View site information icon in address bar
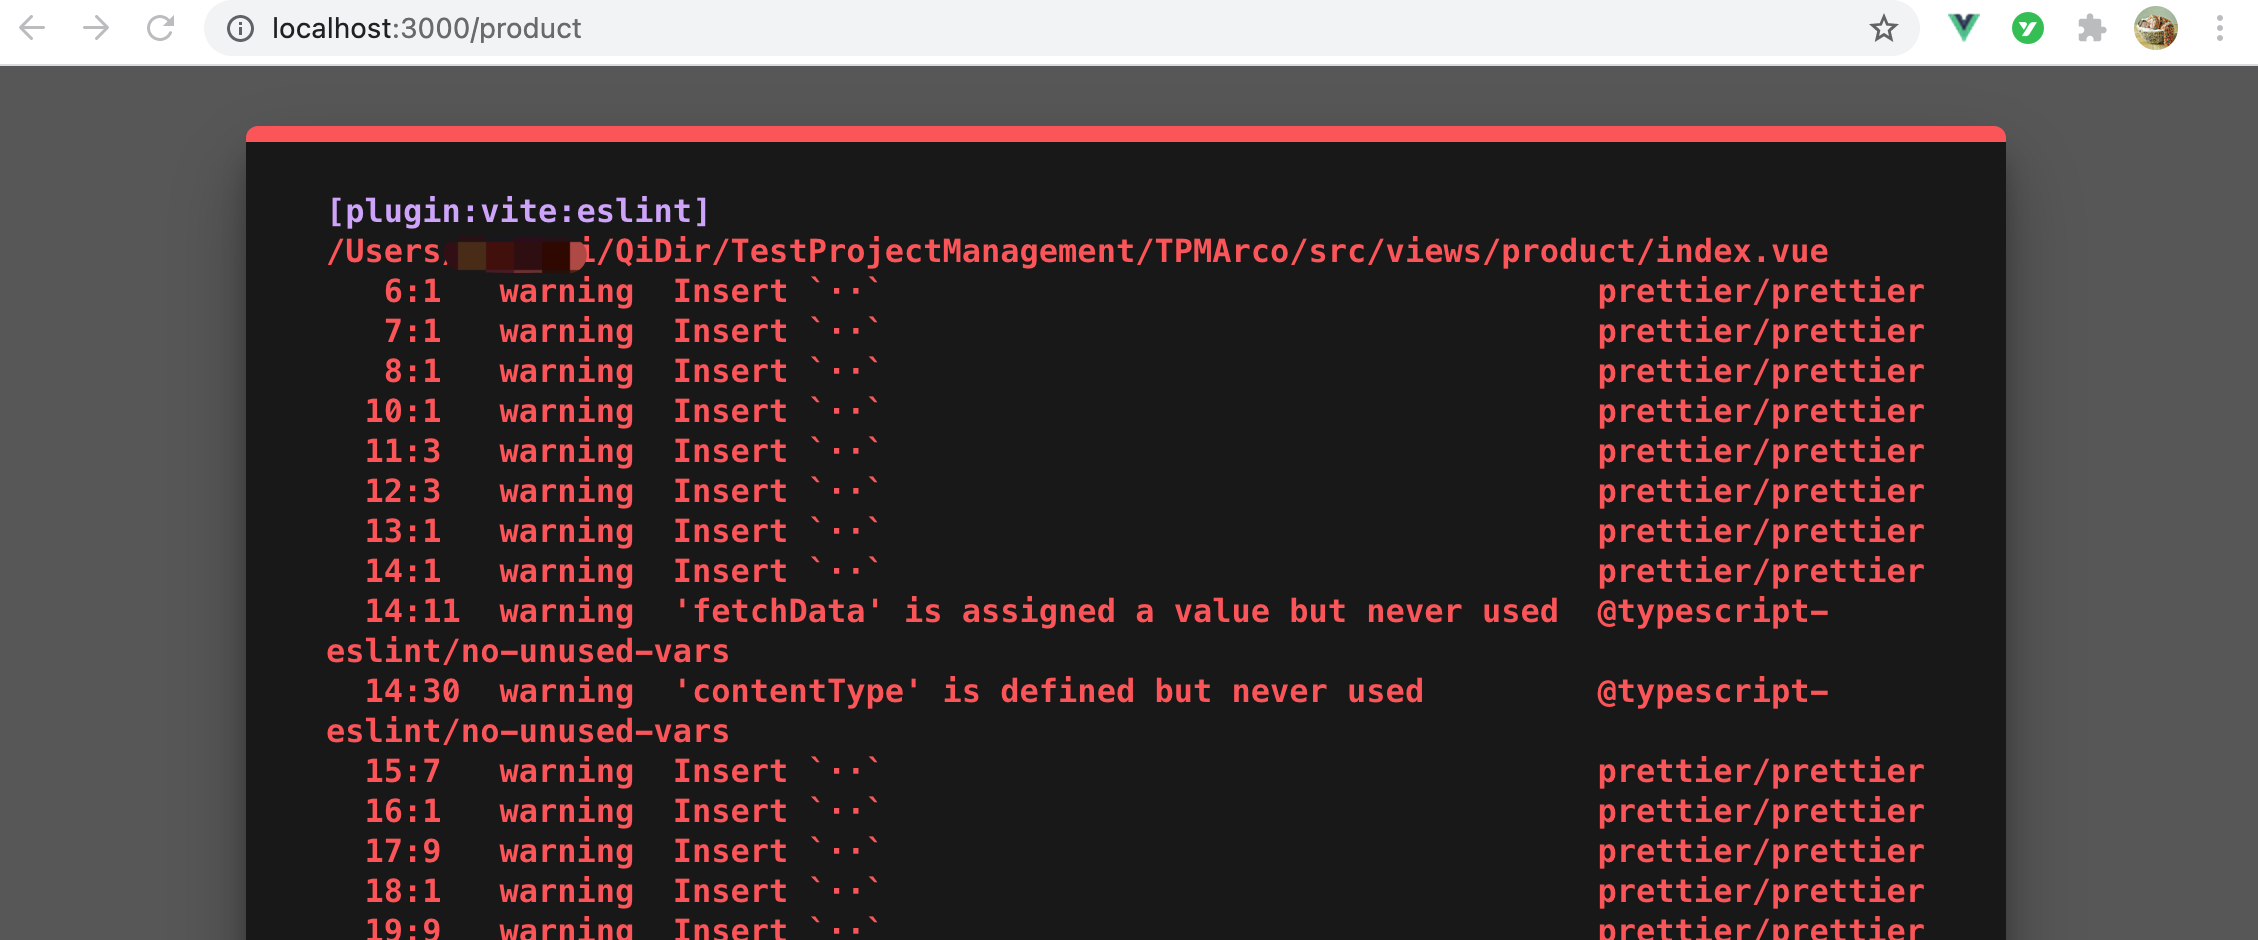This screenshot has width=2258, height=940. tap(240, 28)
